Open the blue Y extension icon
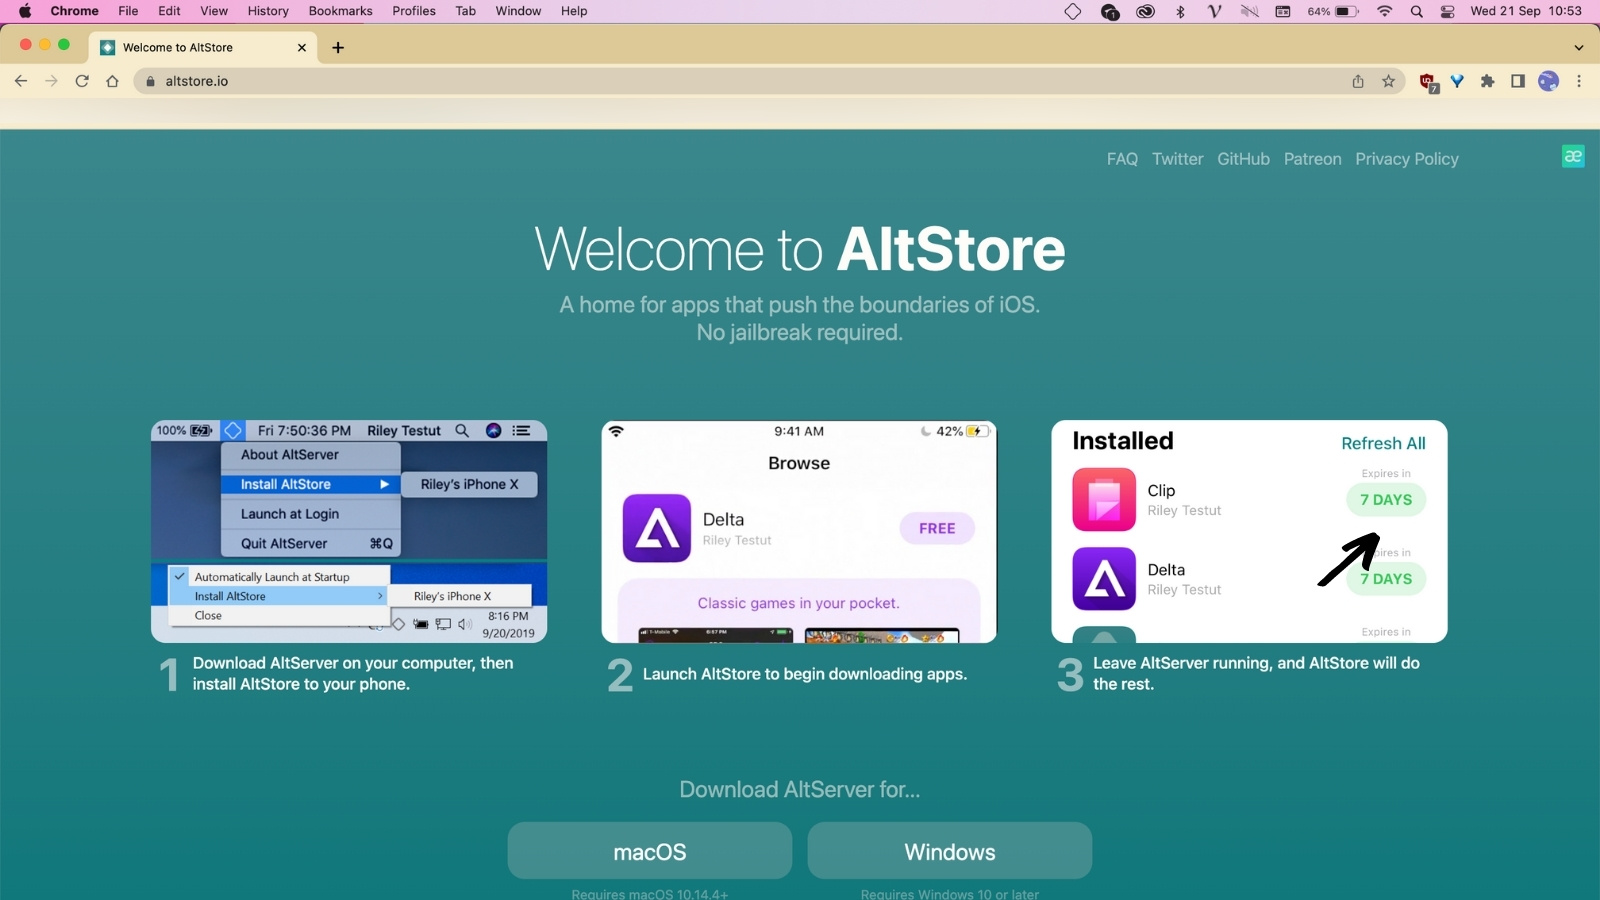Image resolution: width=1600 pixels, height=900 pixels. coord(1457,81)
